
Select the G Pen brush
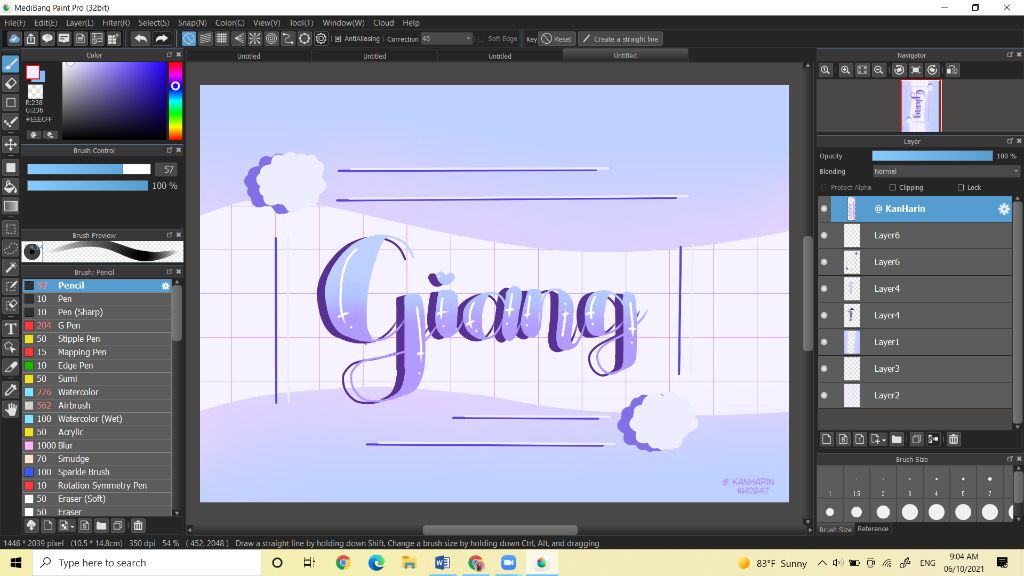point(97,326)
